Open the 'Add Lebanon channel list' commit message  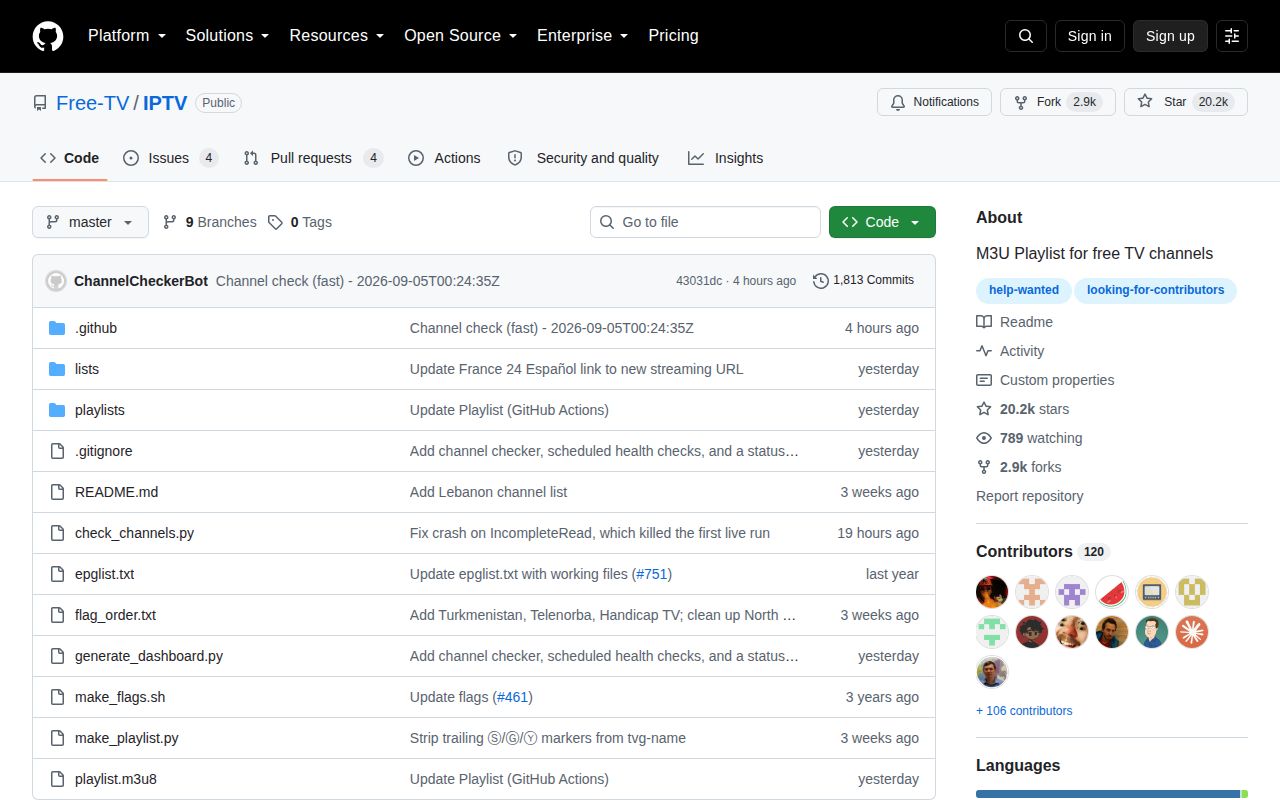[488, 492]
